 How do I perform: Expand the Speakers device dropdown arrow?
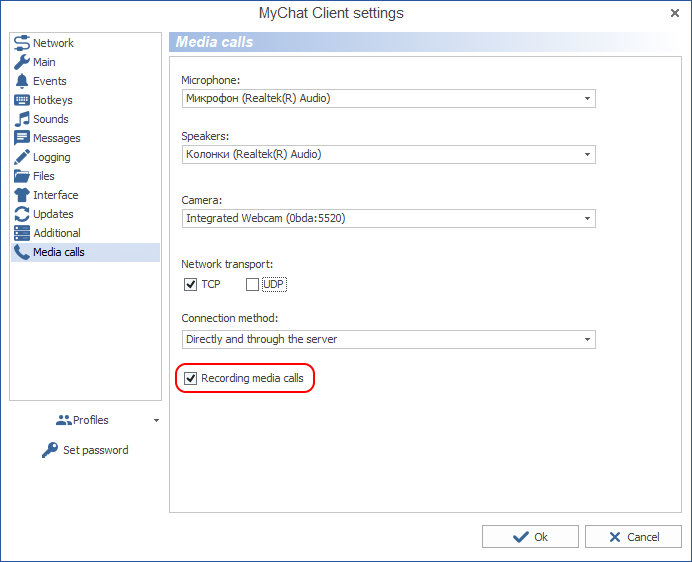pos(587,155)
